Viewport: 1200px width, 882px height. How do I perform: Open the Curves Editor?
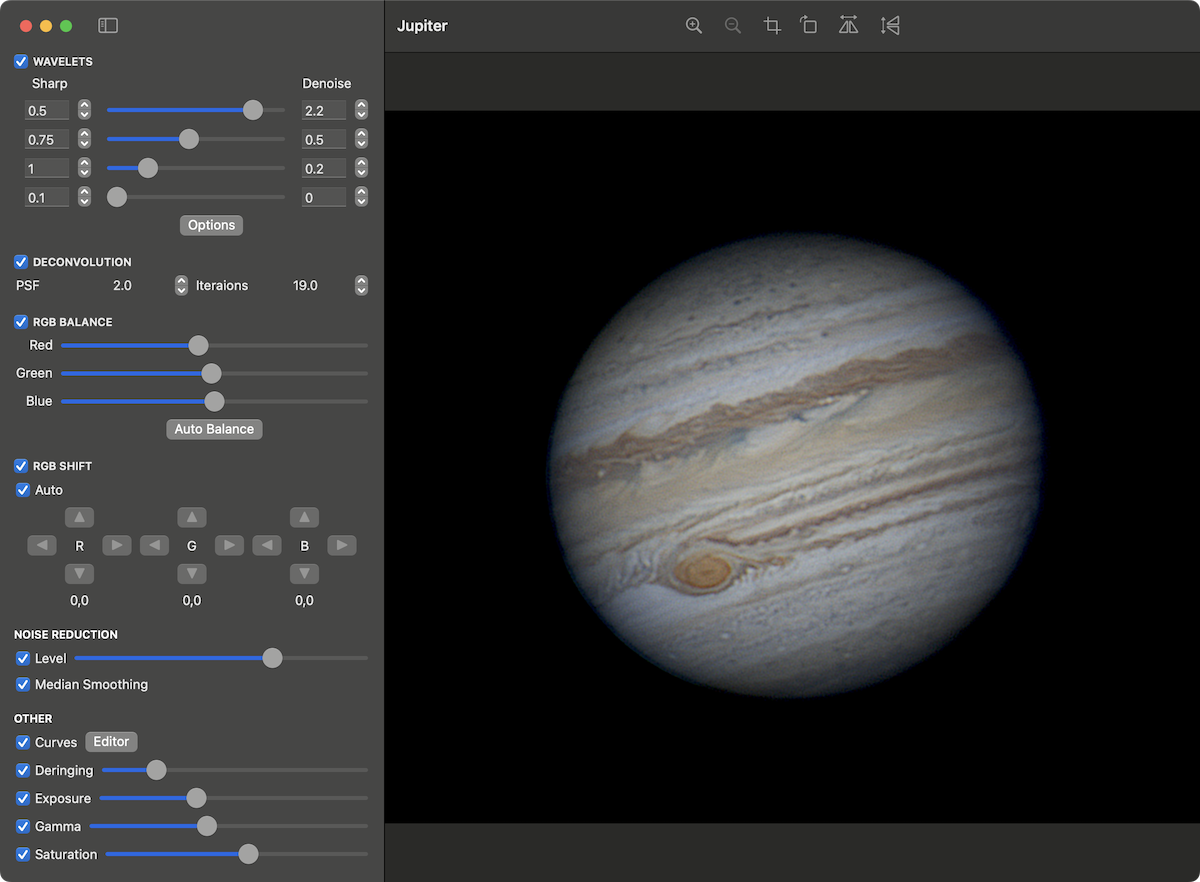[111, 742]
